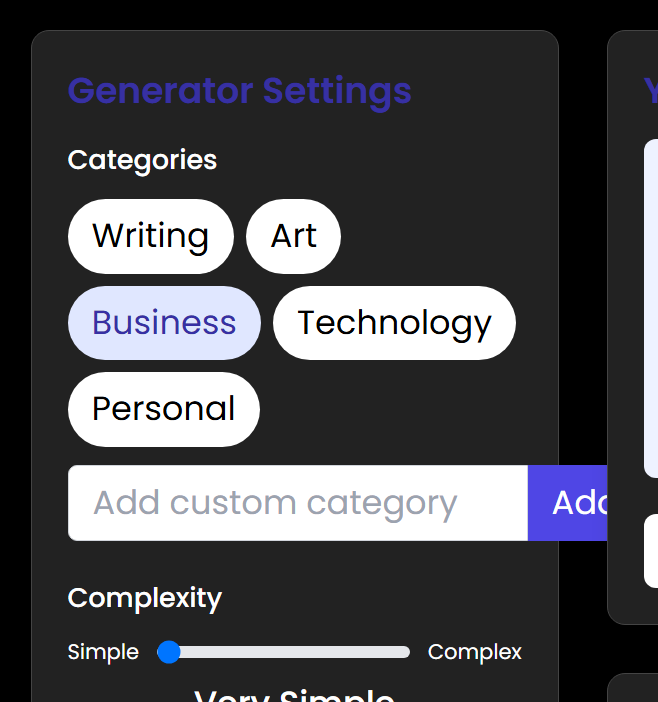Deselect the highlighted Business category chip
This screenshot has width=658, height=702.
click(x=164, y=323)
